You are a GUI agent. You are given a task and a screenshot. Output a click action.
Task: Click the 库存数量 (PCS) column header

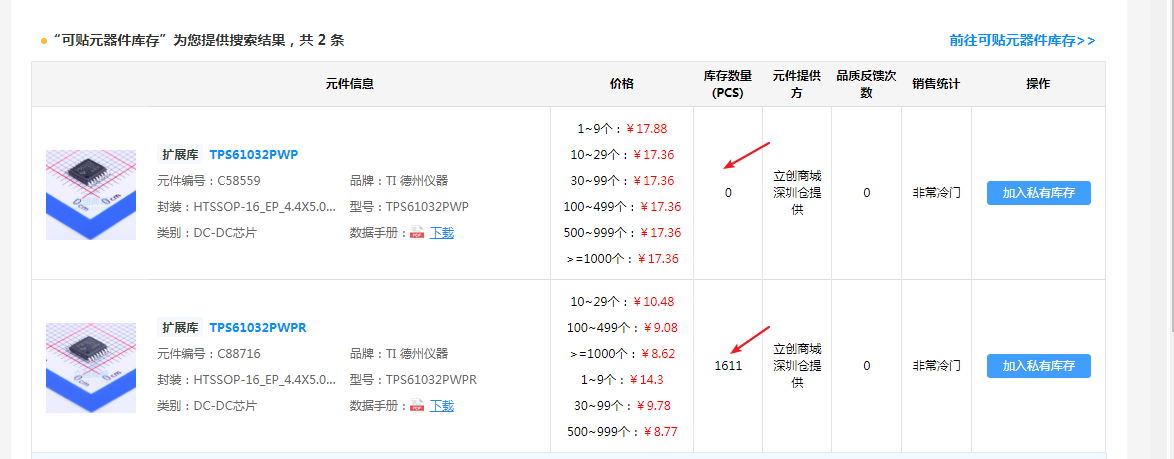tap(727, 84)
